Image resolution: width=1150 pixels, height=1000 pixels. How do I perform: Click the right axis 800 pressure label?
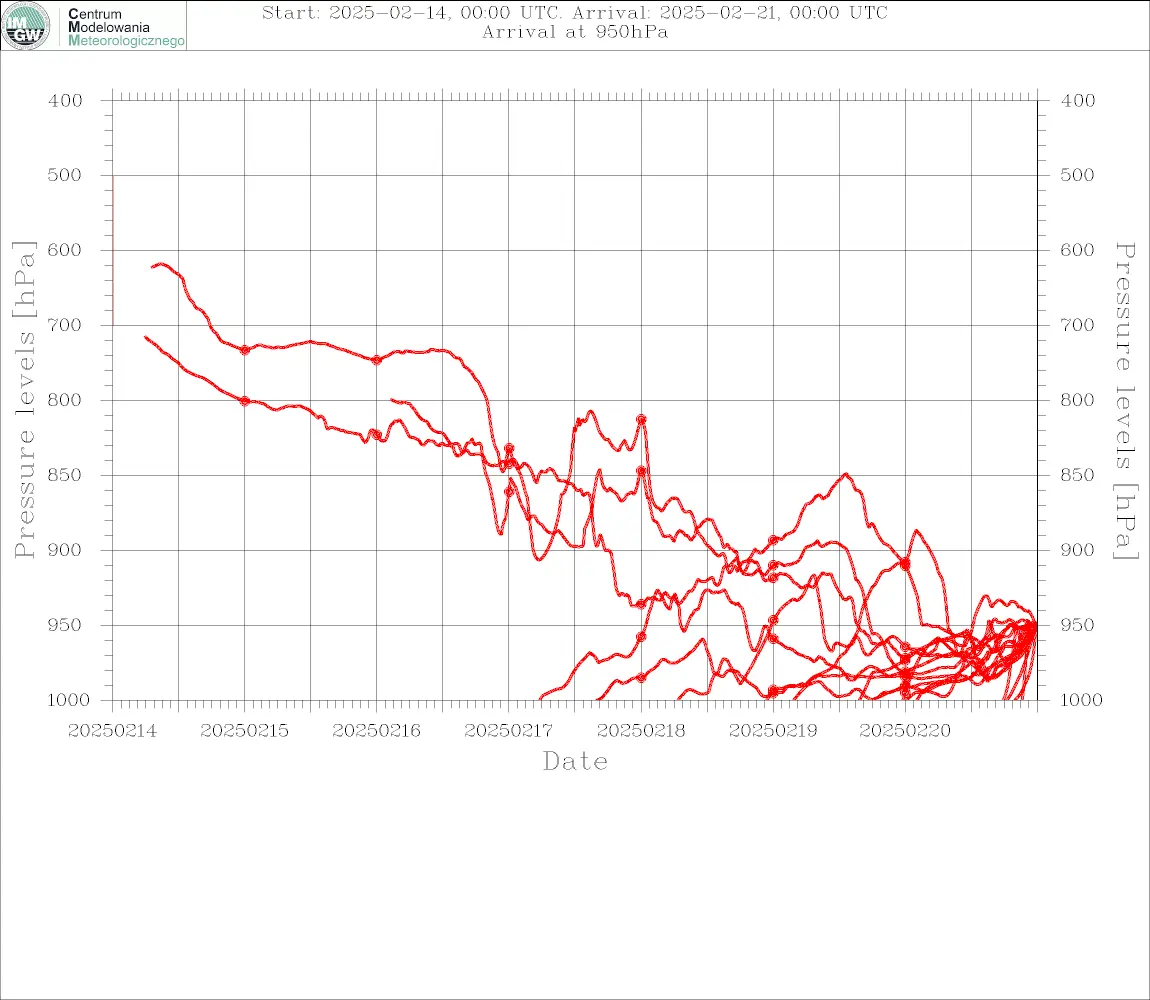[x=1077, y=401]
